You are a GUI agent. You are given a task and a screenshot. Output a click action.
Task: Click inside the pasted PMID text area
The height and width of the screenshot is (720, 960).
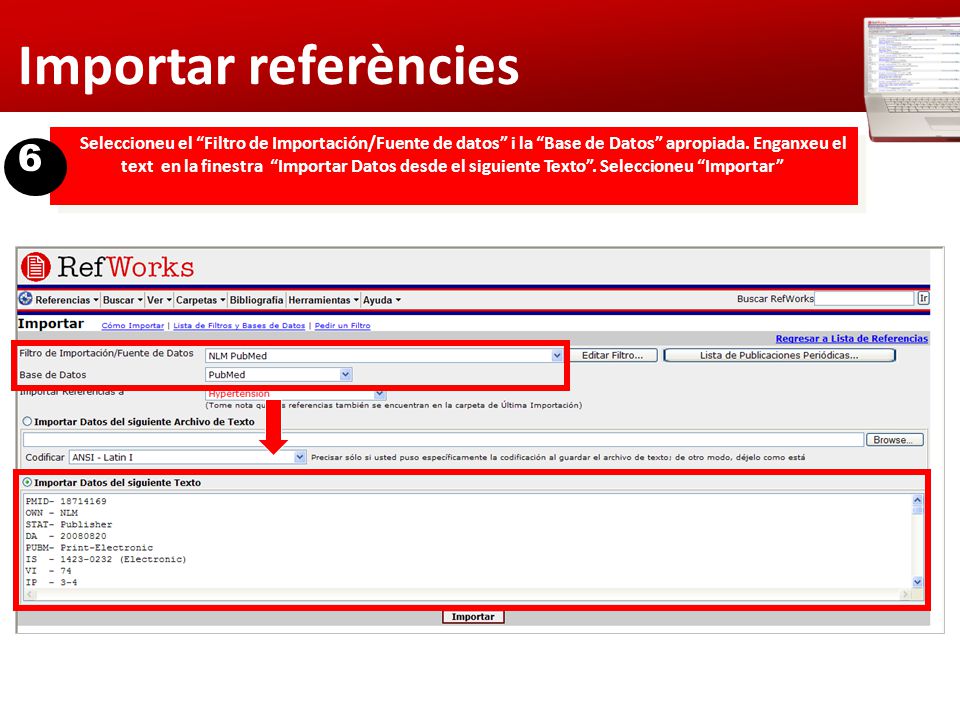[467, 541]
